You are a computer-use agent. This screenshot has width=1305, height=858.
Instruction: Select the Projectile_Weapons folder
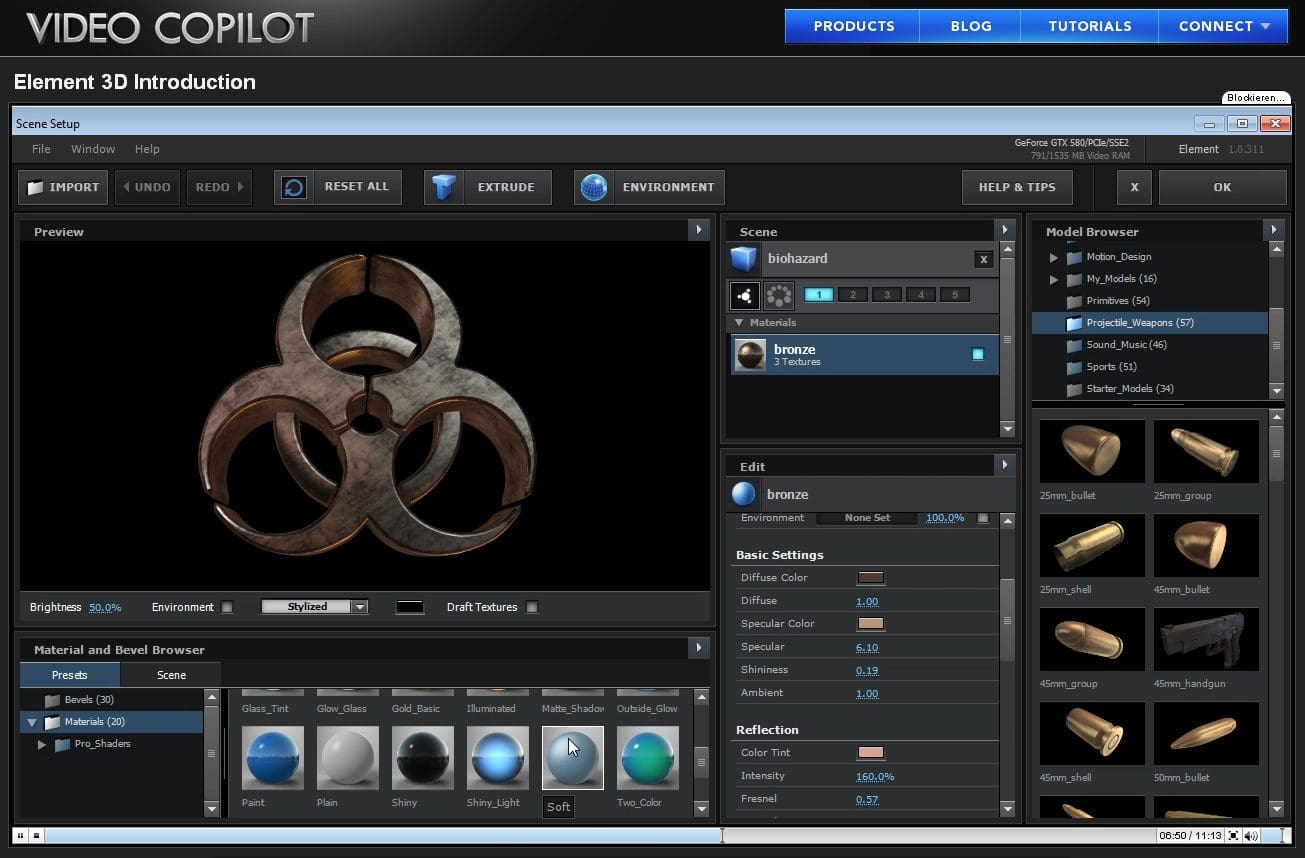pyautogui.click(x=1150, y=323)
